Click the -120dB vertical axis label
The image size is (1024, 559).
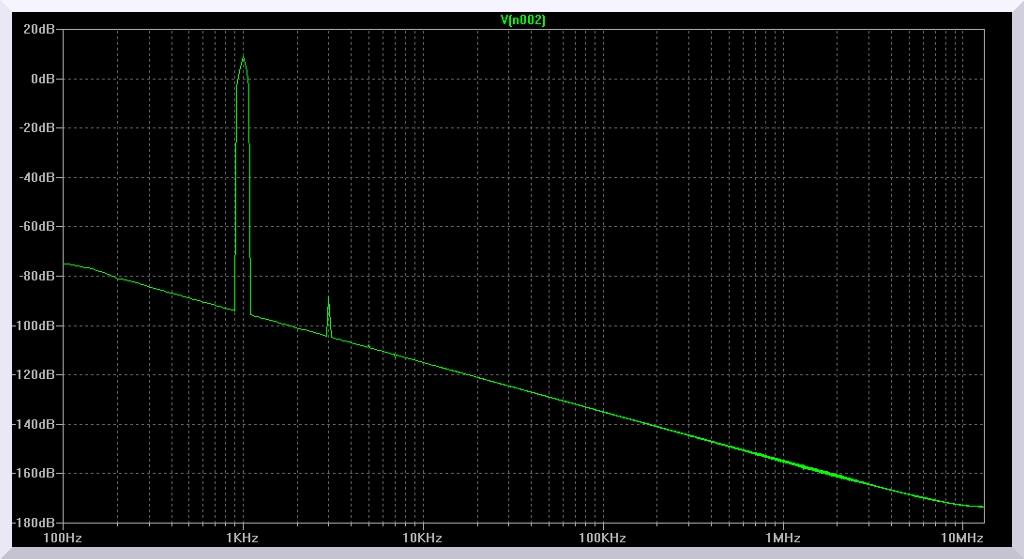point(34,374)
